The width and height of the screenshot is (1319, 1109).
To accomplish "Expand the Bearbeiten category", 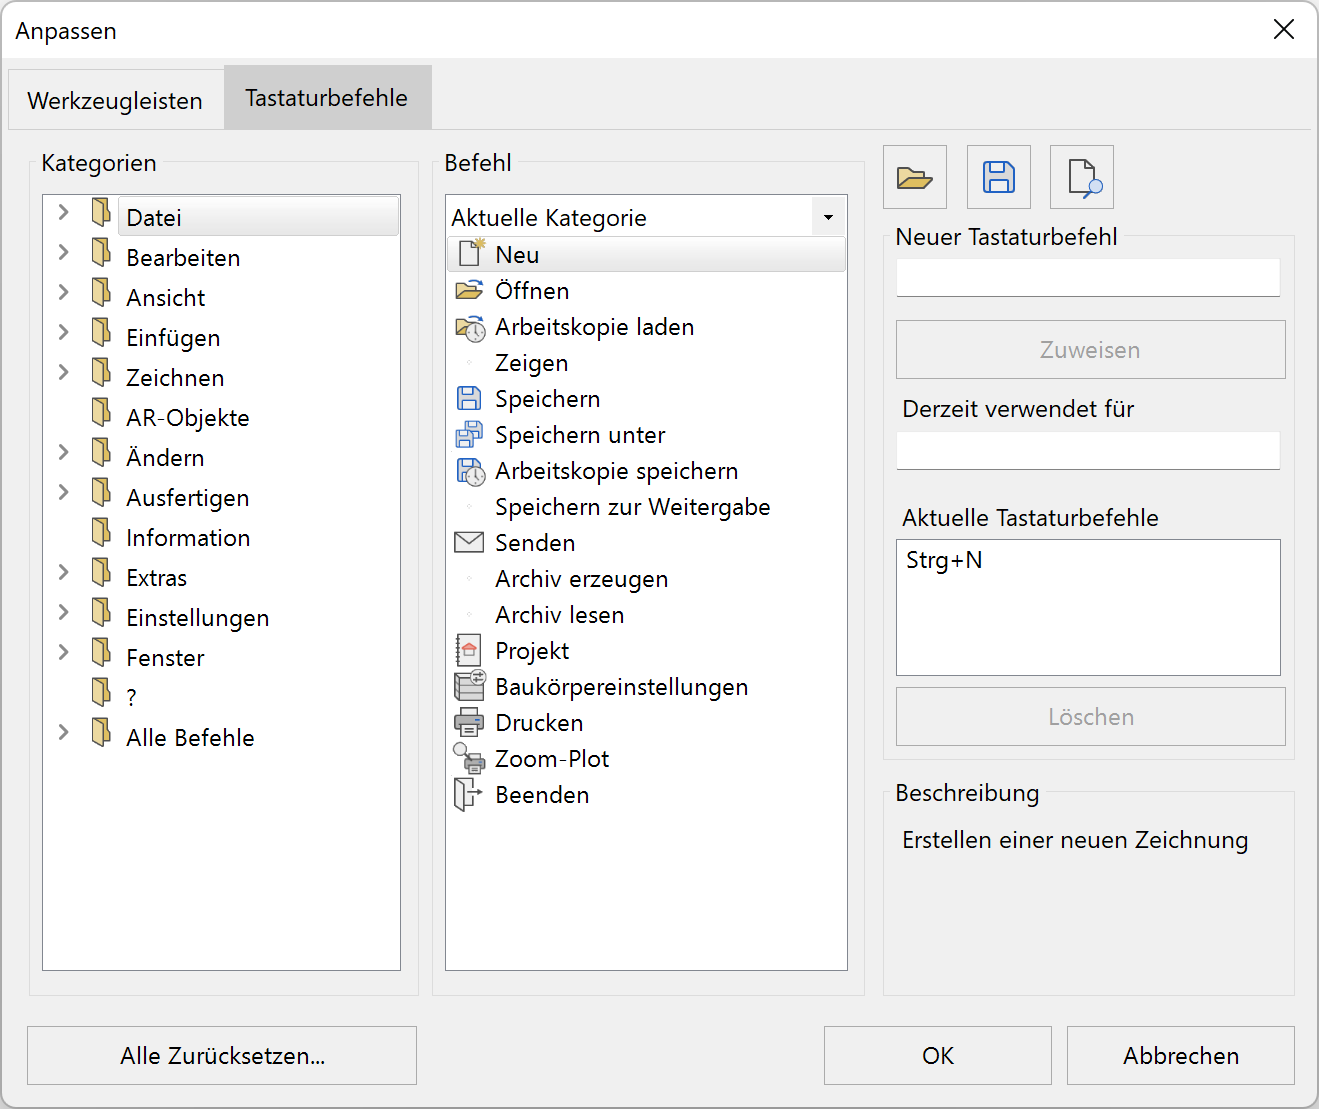I will (x=63, y=252).
